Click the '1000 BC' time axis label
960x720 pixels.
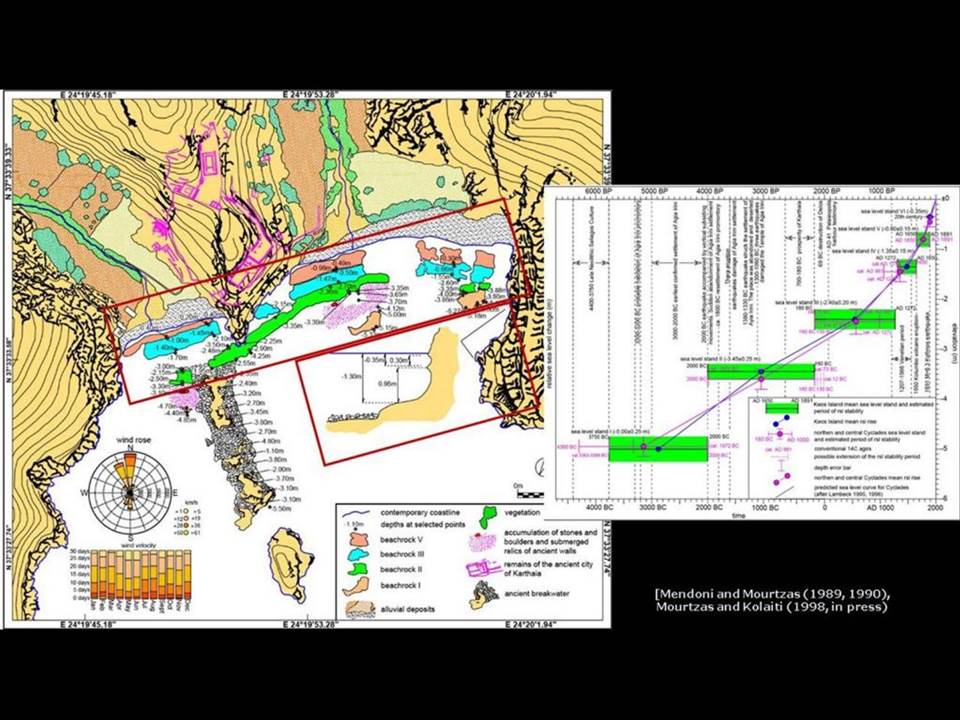click(x=767, y=508)
